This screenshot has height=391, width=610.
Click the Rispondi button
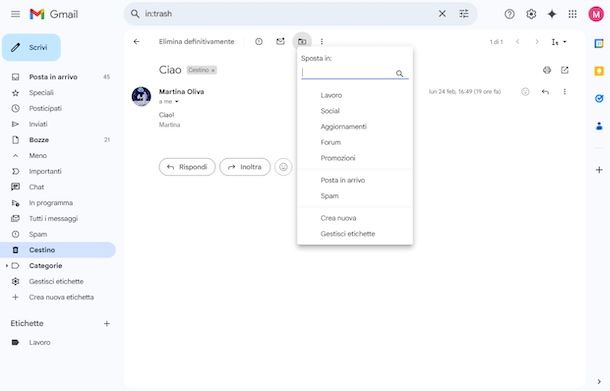click(x=187, y=167)
